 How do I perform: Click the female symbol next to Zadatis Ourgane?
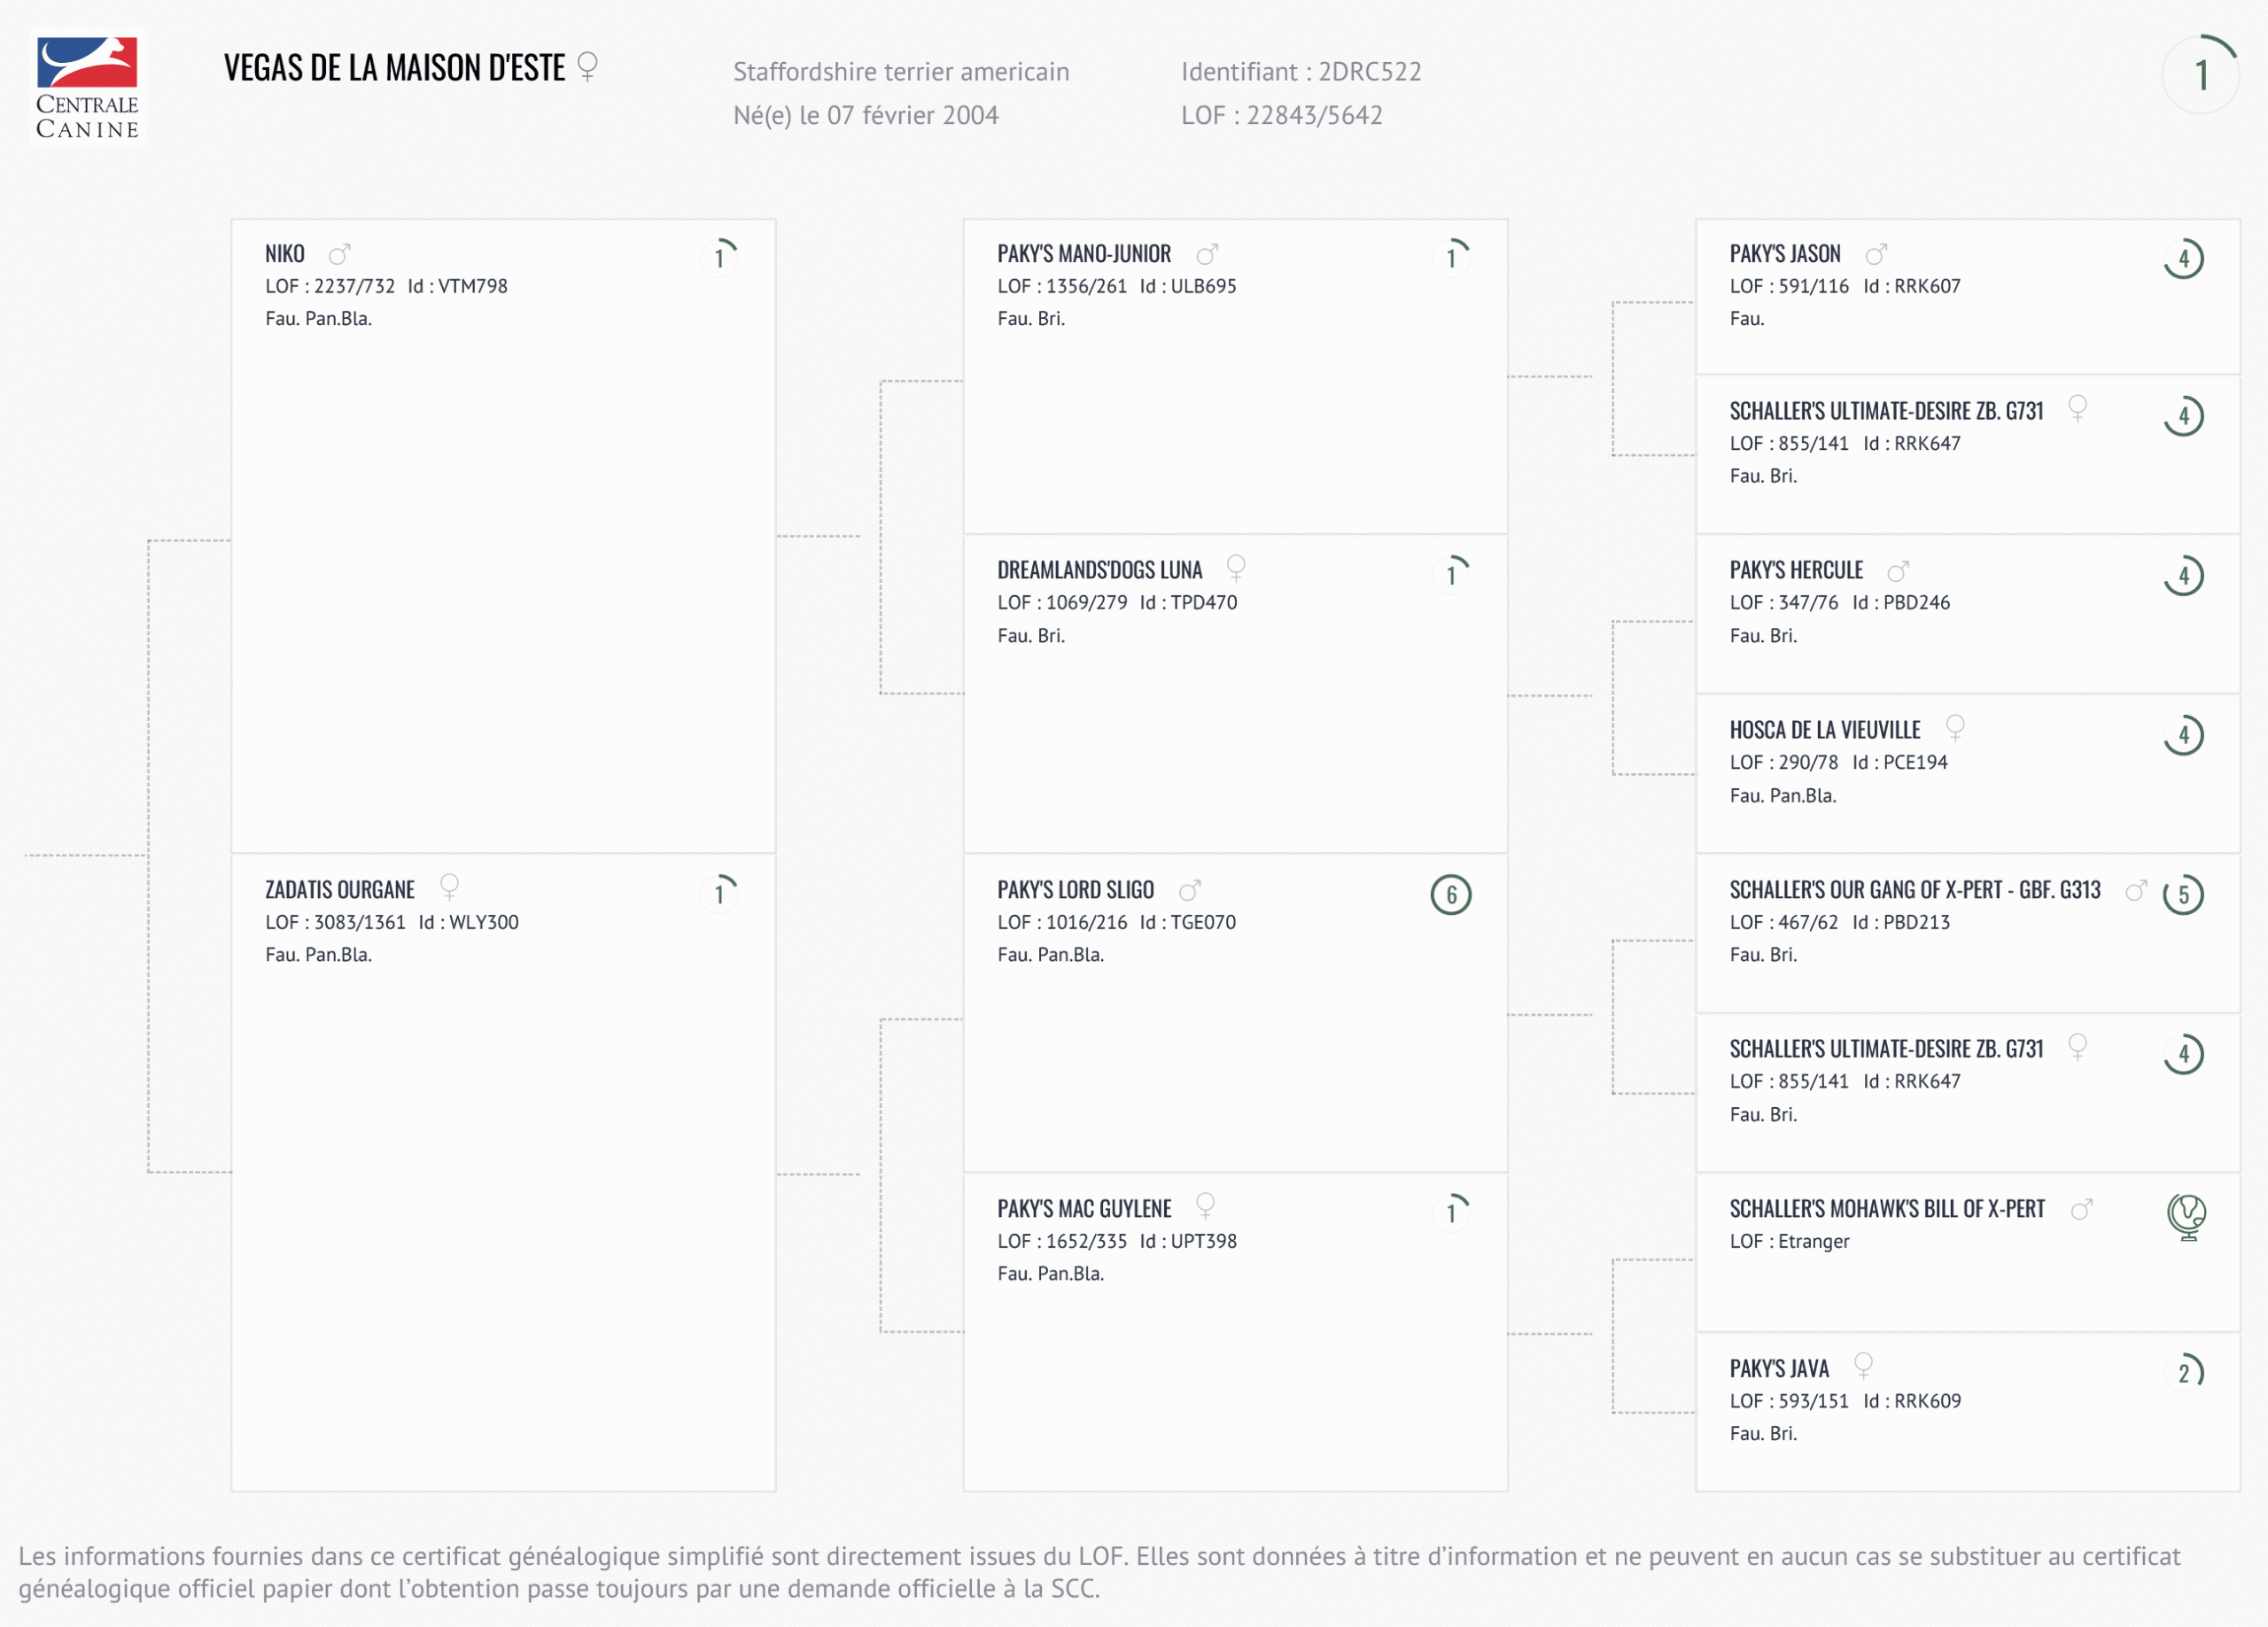[x=450, y=886]
